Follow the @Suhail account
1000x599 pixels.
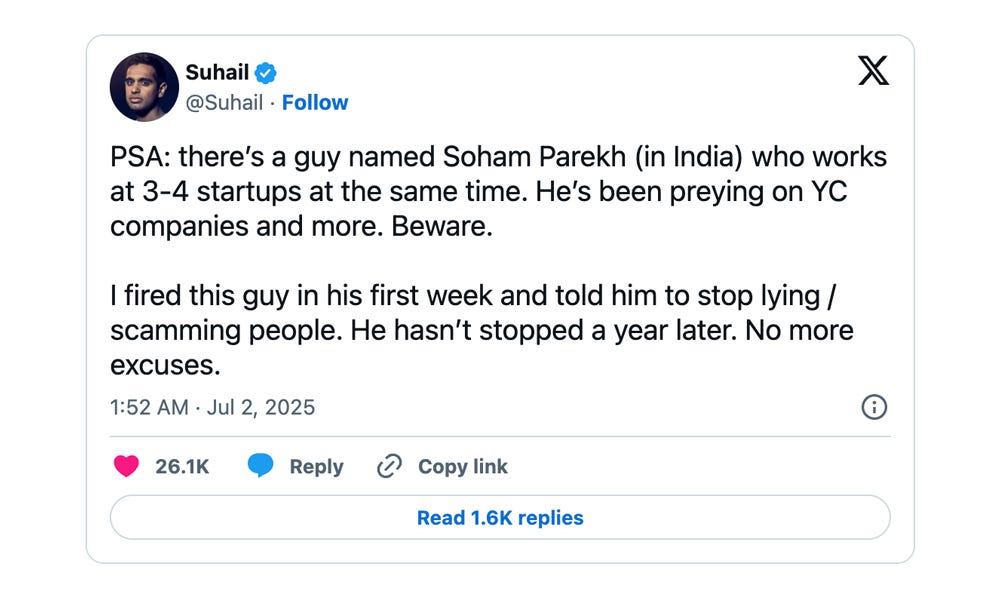[315, 102]
